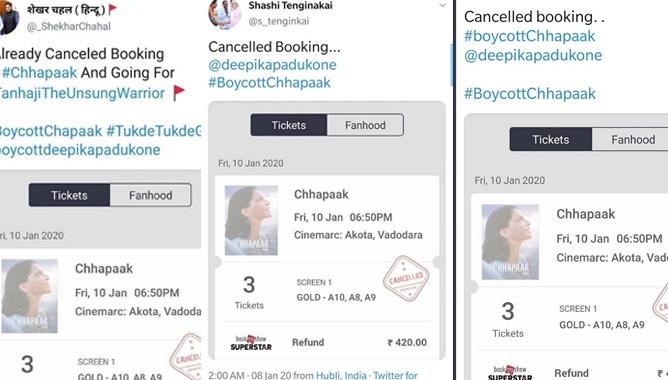
Task: Click the BookMyShow Superstar logo in right ticket
Action: [x=510, y=373]
